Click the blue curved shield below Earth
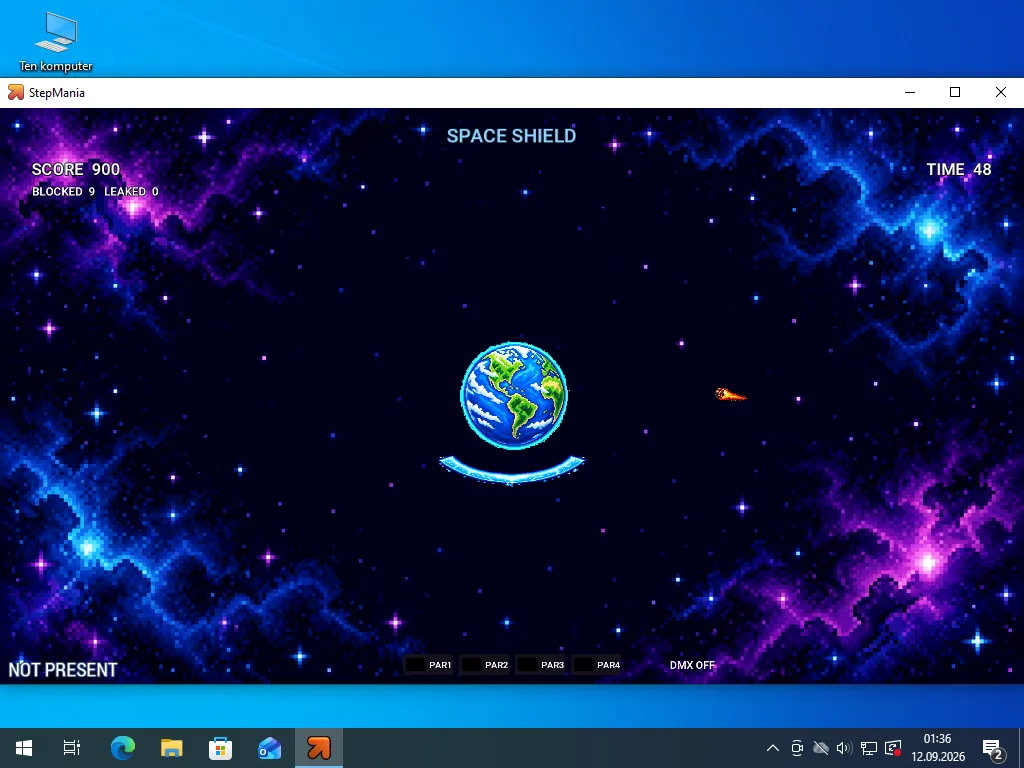Viewport: 1024px width, 768px height. 511,470
